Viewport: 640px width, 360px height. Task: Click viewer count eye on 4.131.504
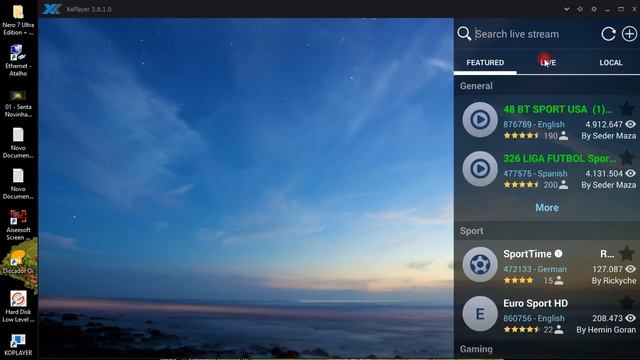pyautogui.click(x=631, y=173)
